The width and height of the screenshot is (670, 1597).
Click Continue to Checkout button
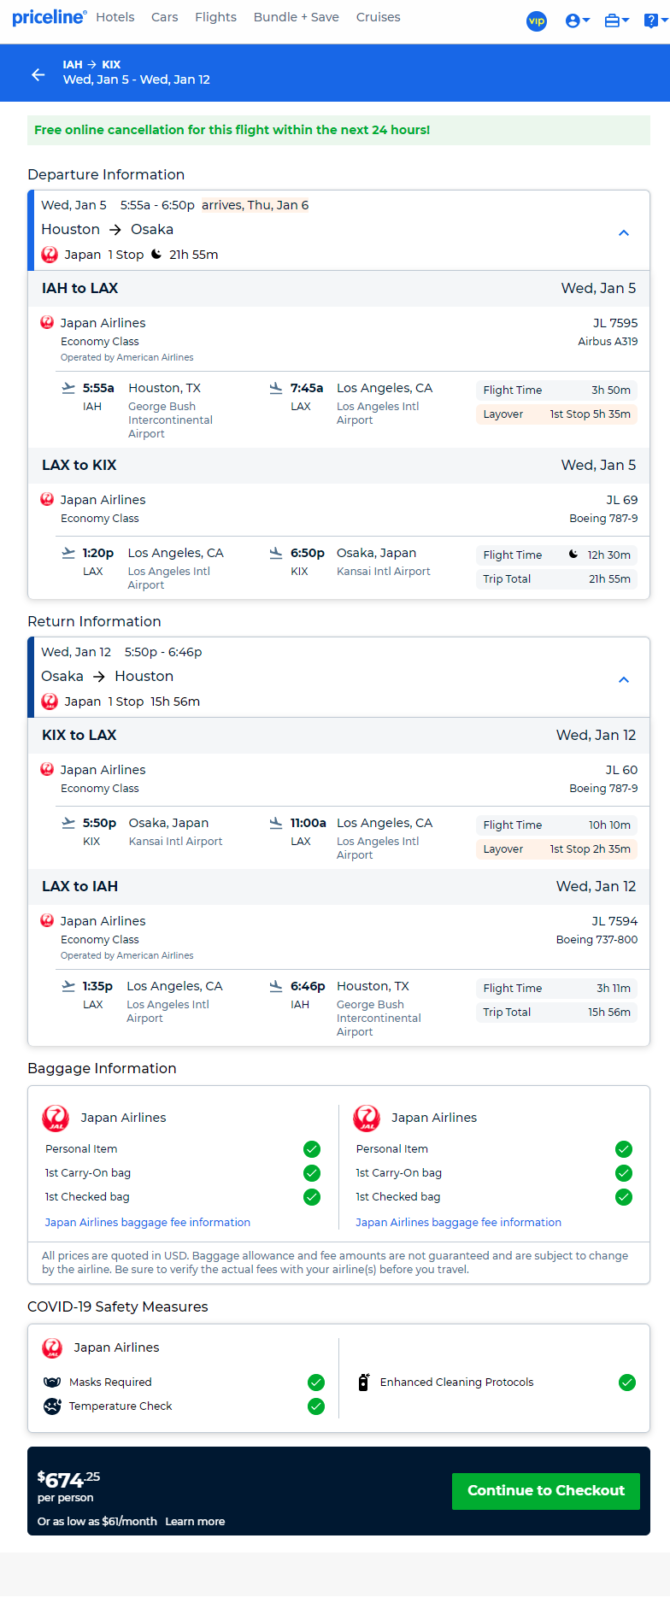tap(546, 1490)
